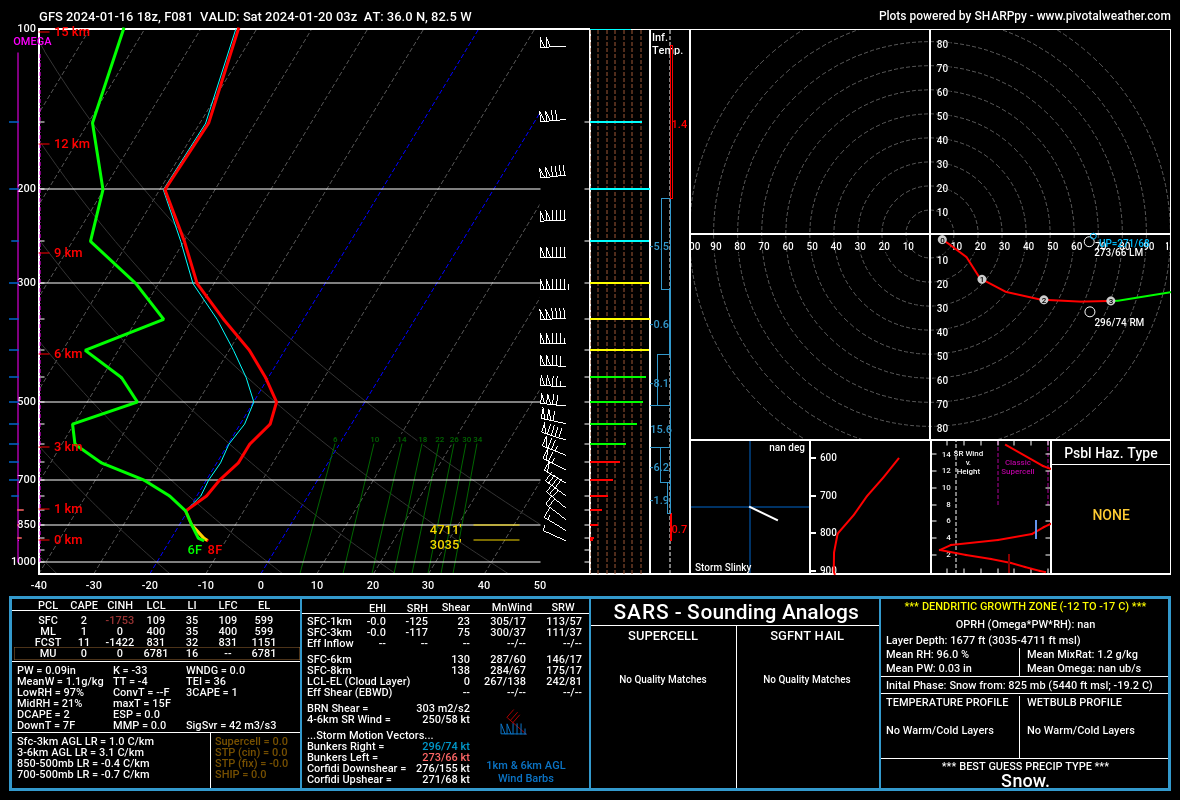Image resolution: width=1180 pixels, height=800 pixels.
Task: Click the WETBULB PROFILE heading
Action: [1074, 702]
